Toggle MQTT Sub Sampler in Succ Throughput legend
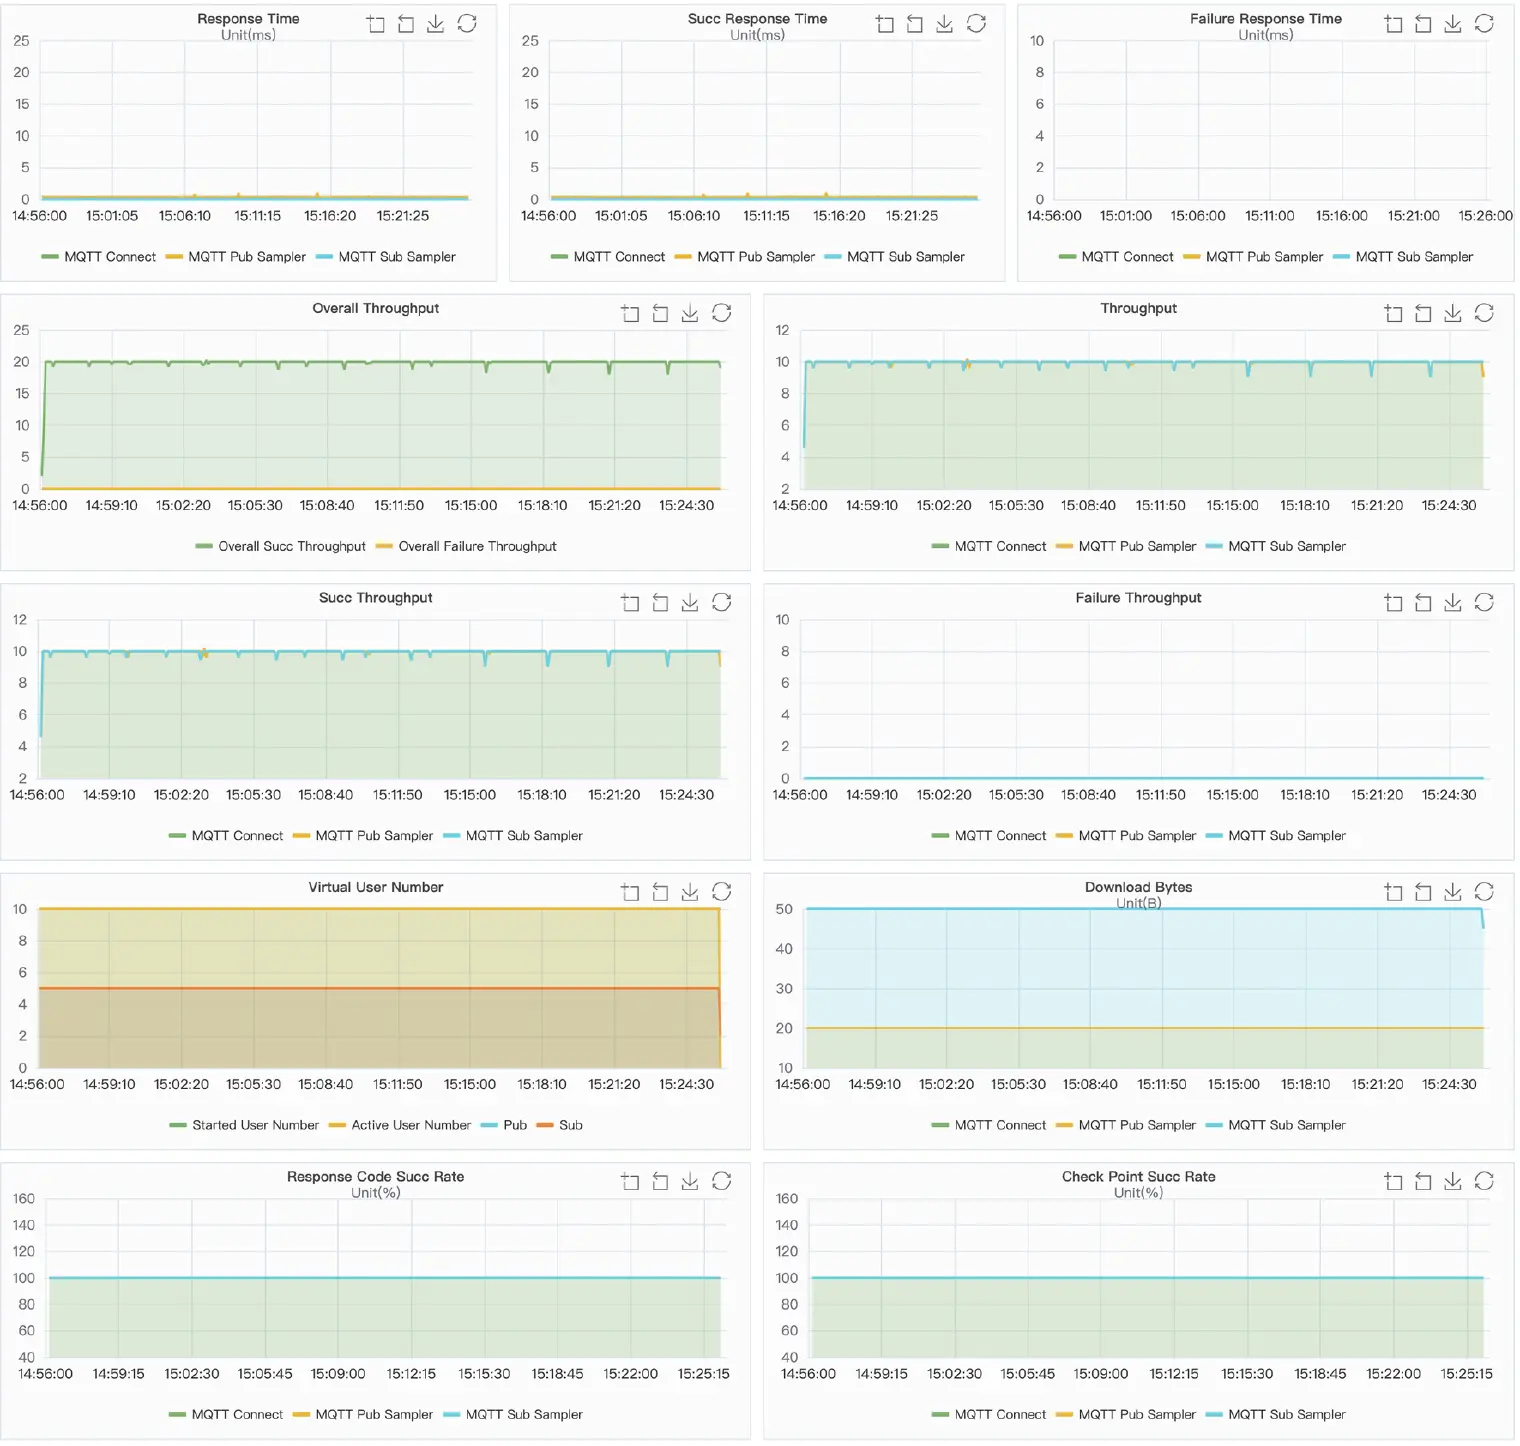The image size is (1520, 1446). point(513,836)
